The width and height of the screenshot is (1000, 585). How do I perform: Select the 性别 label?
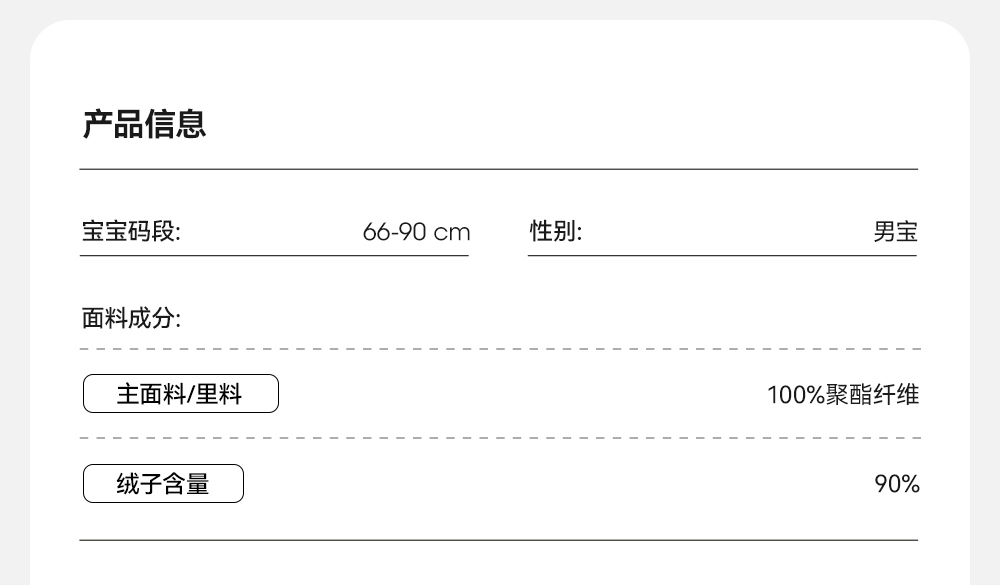click(555, 232)
